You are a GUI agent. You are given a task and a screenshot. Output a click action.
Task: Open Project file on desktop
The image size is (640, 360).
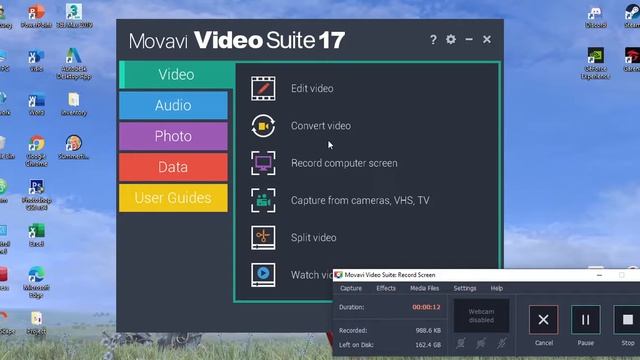[x=36, y=323]
